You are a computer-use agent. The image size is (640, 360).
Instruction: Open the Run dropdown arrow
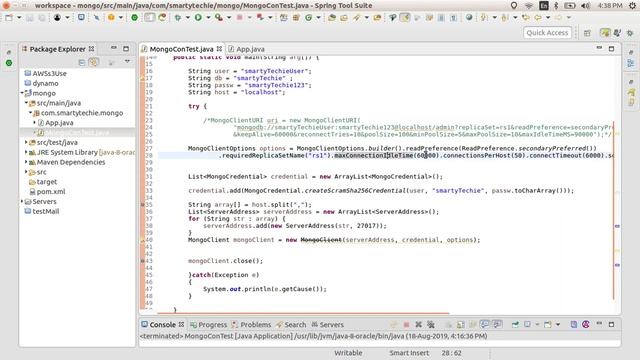(x=208, y=18)
